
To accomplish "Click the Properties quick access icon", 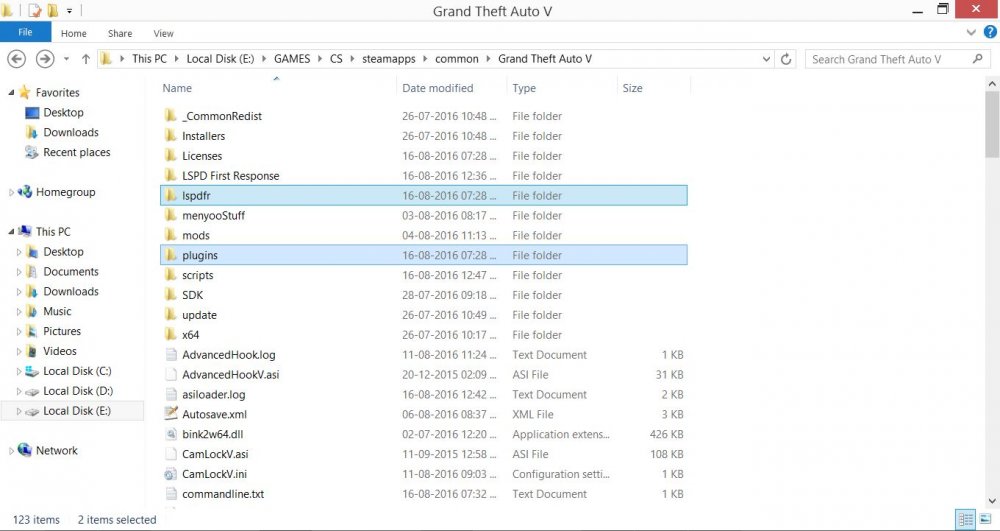I will pyautogui.click(x=34, y=10).
